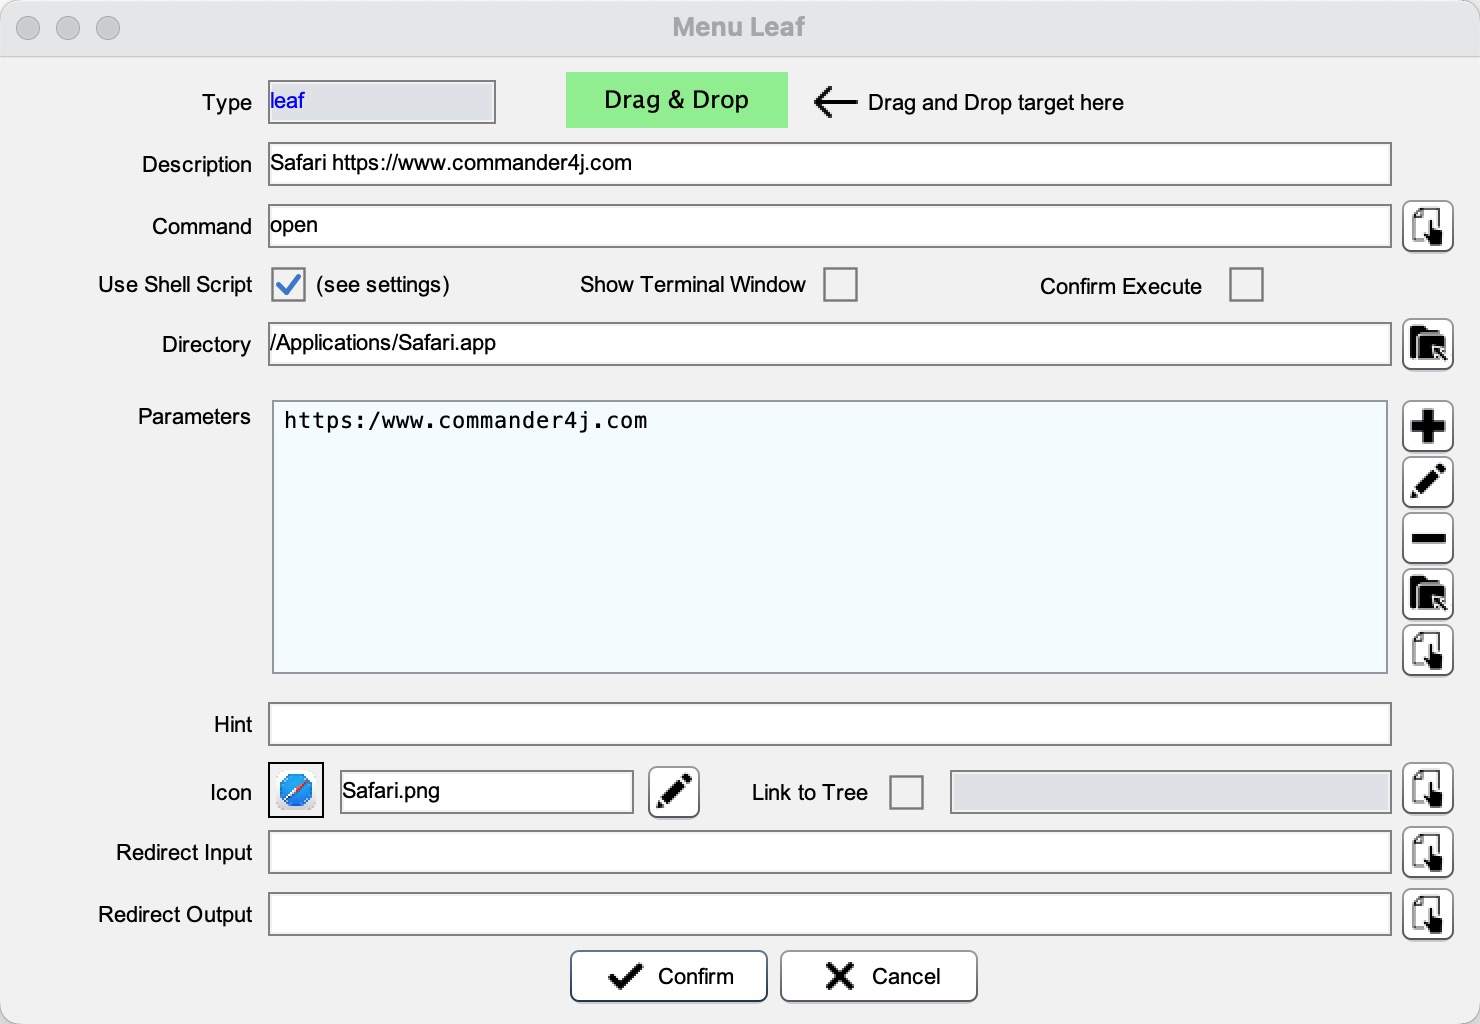The width and height of the screenshot is (1480, 1024).
Task: Enable the Show Terminal Window checkbox
Action: tap(840, 285)
